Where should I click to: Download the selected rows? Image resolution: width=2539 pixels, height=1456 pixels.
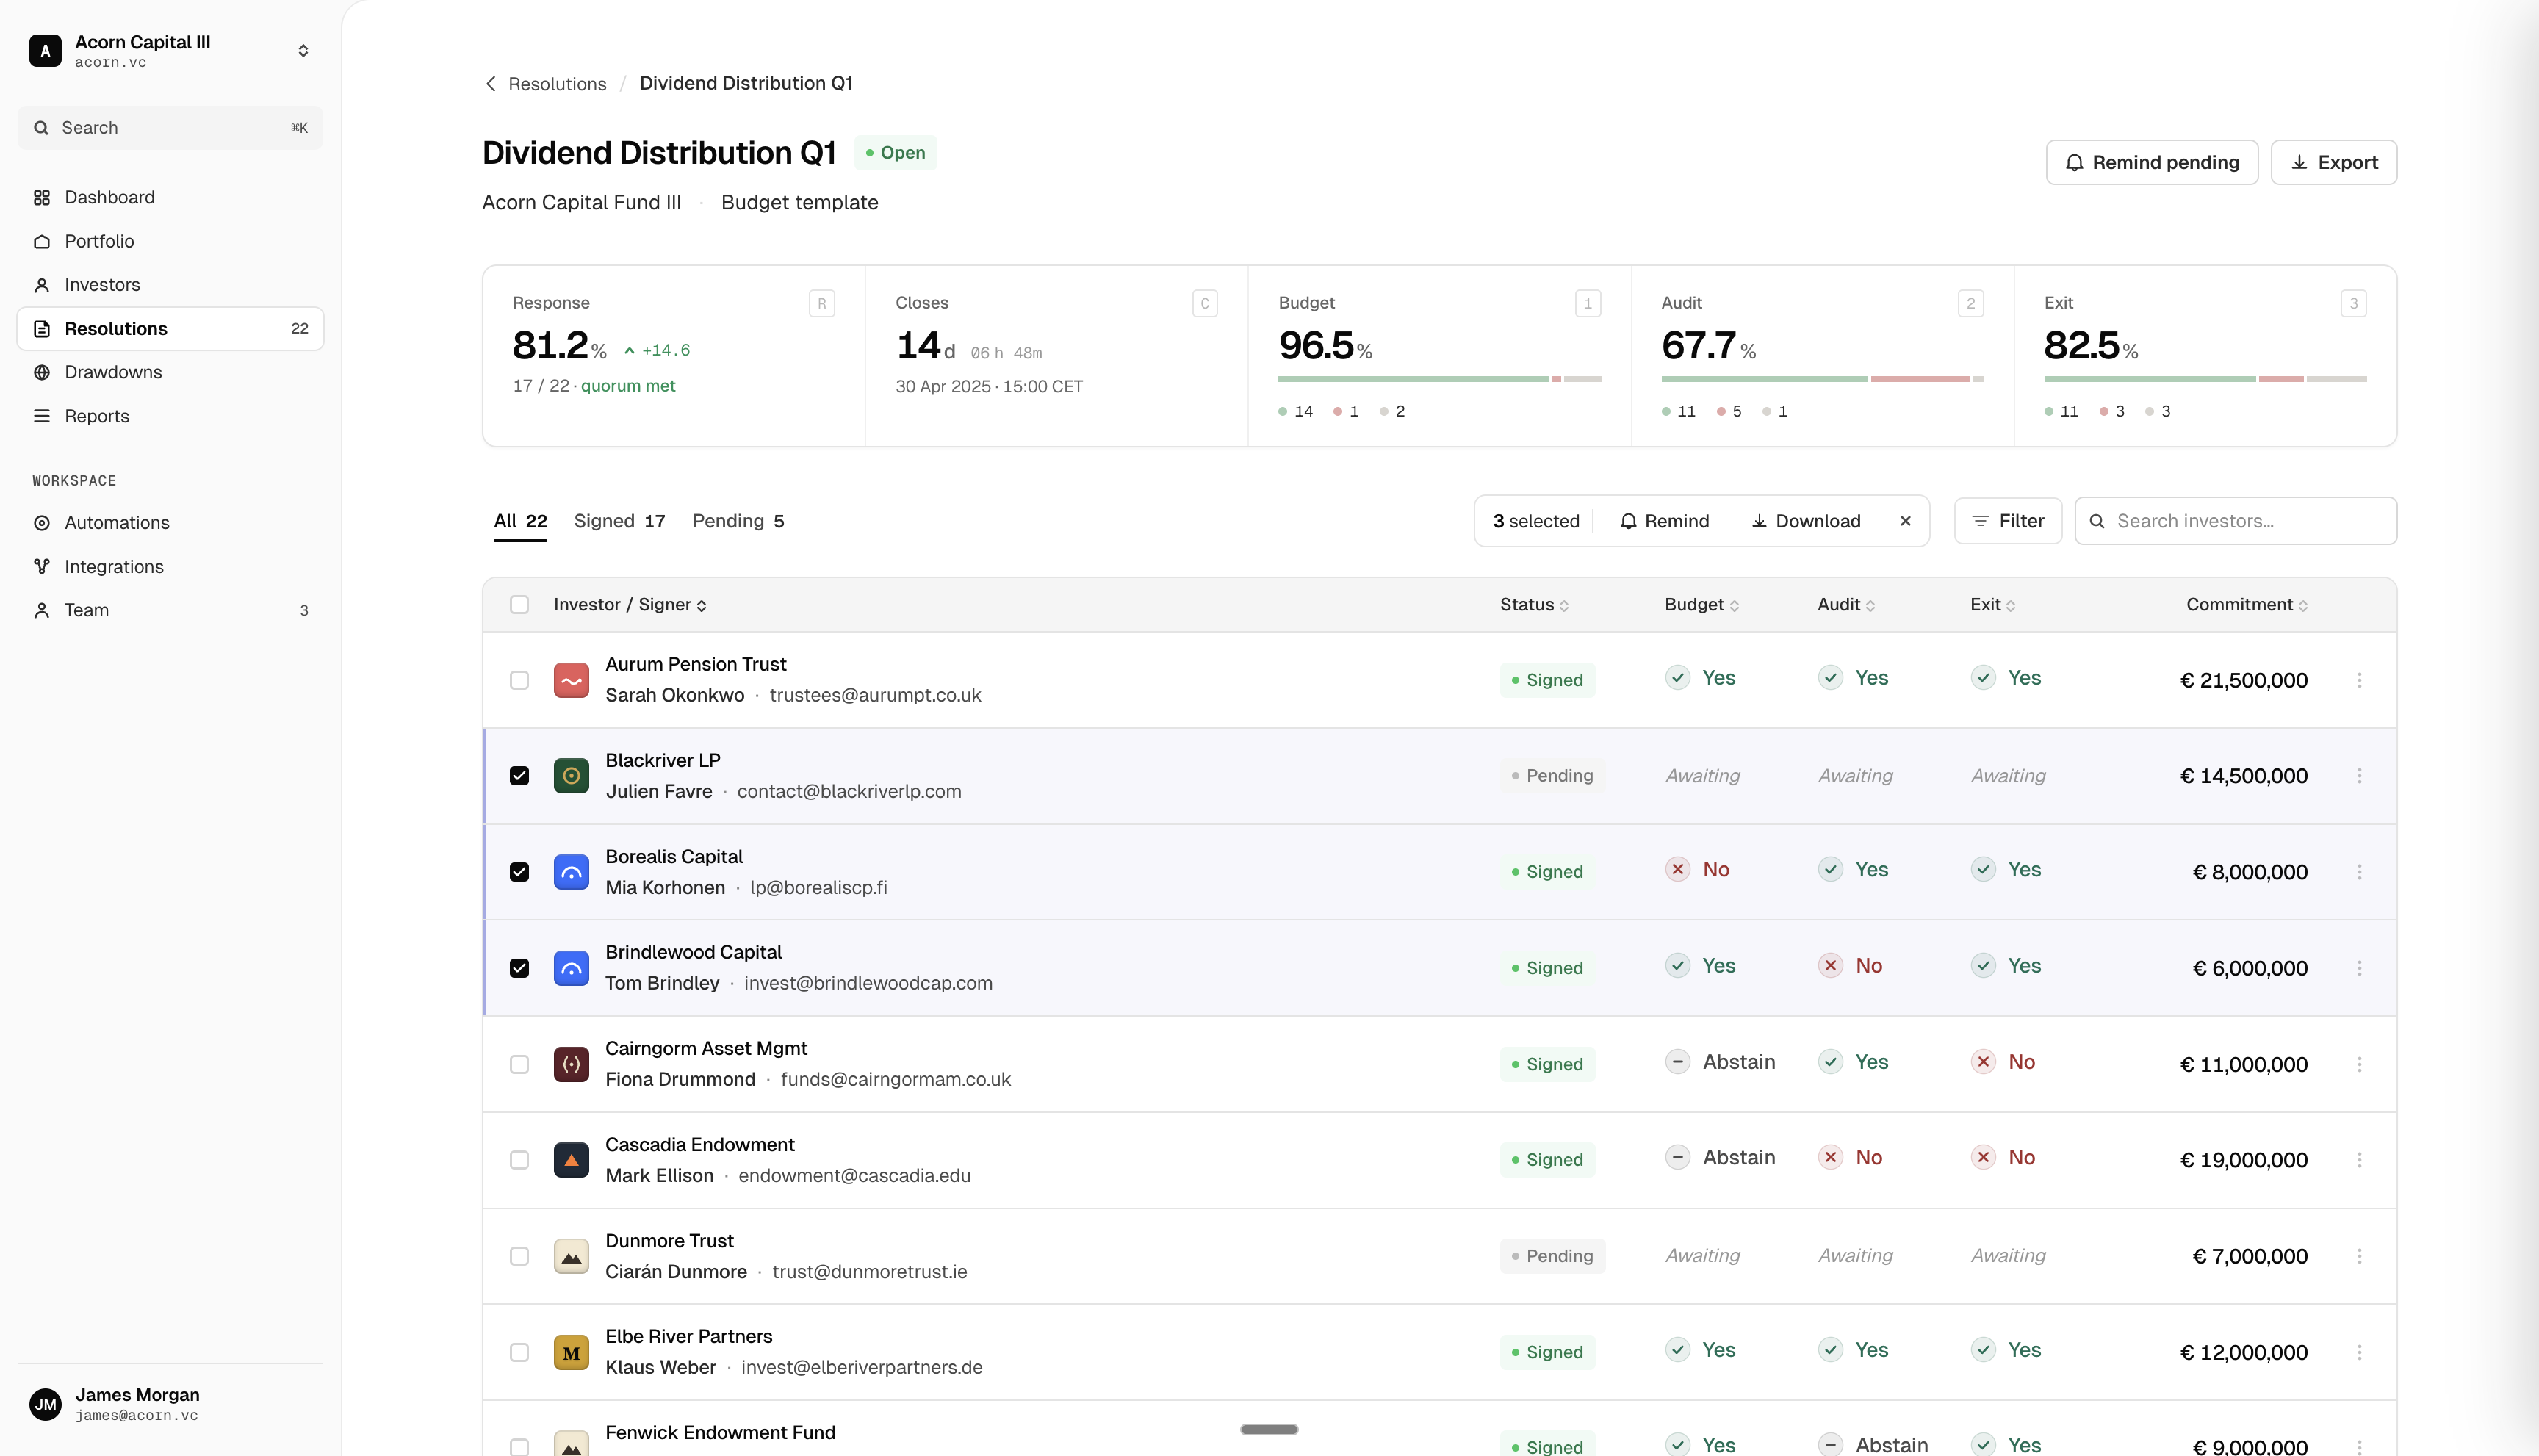pyautogui.click(x=1806, y=521)
